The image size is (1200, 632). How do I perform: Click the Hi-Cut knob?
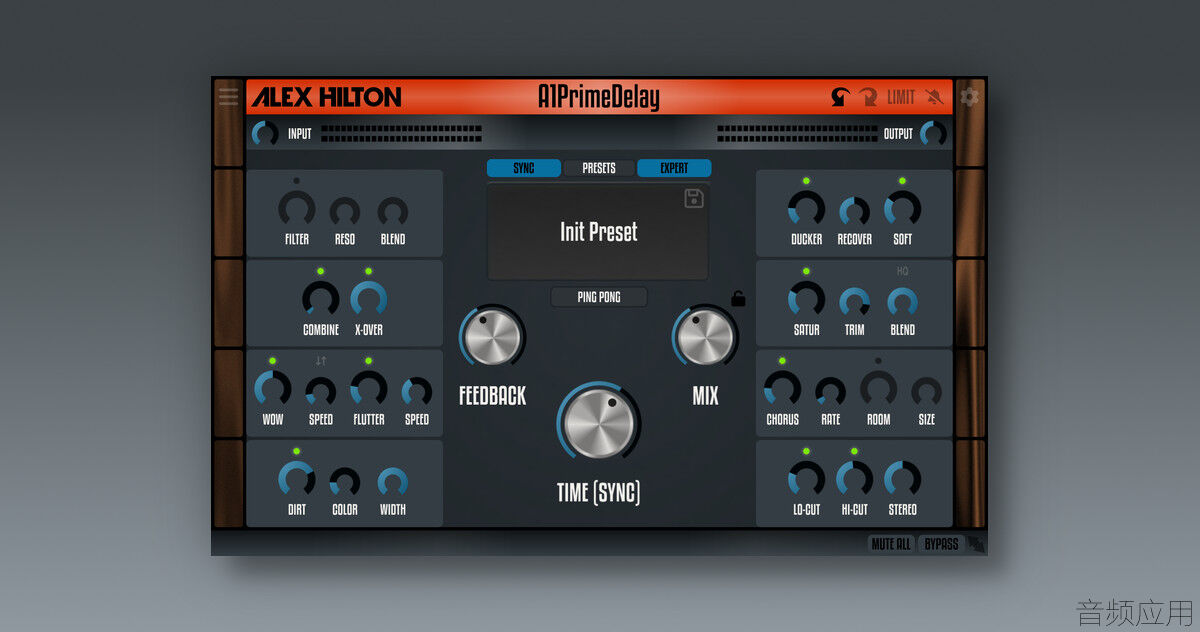coord(854,480)
